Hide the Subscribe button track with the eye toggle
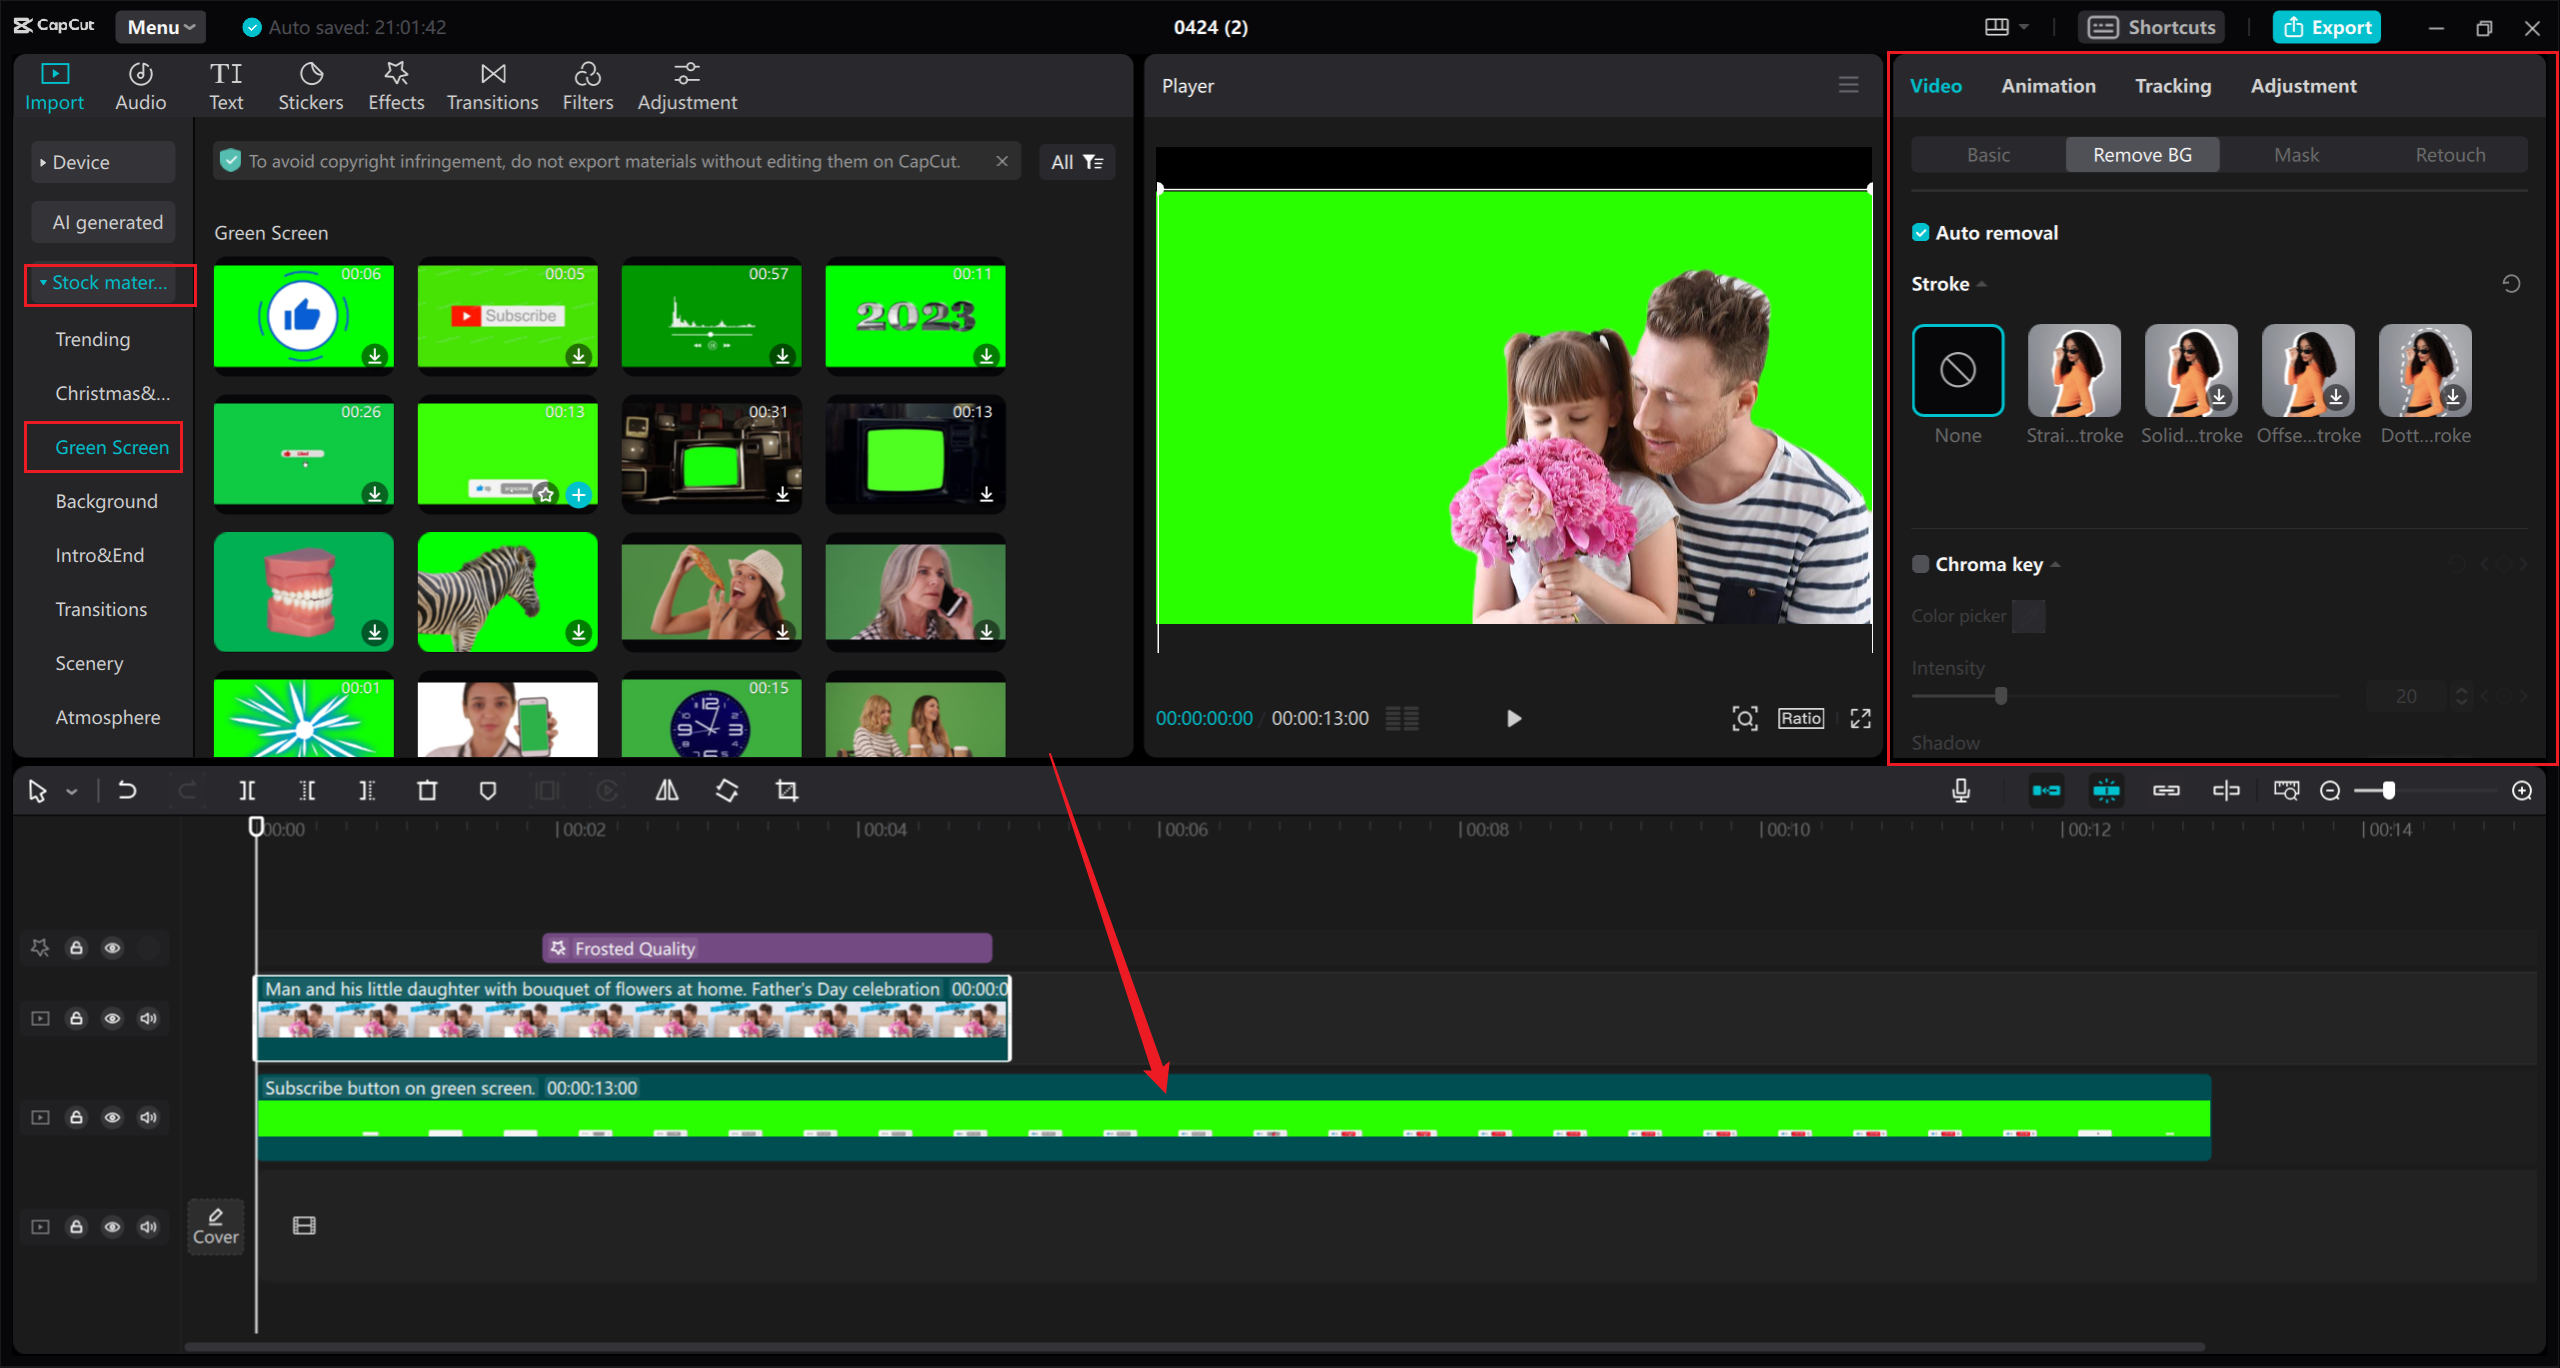This screenshot has width=2560, height=1368. pyautogui.click(x=112, y=1117)
